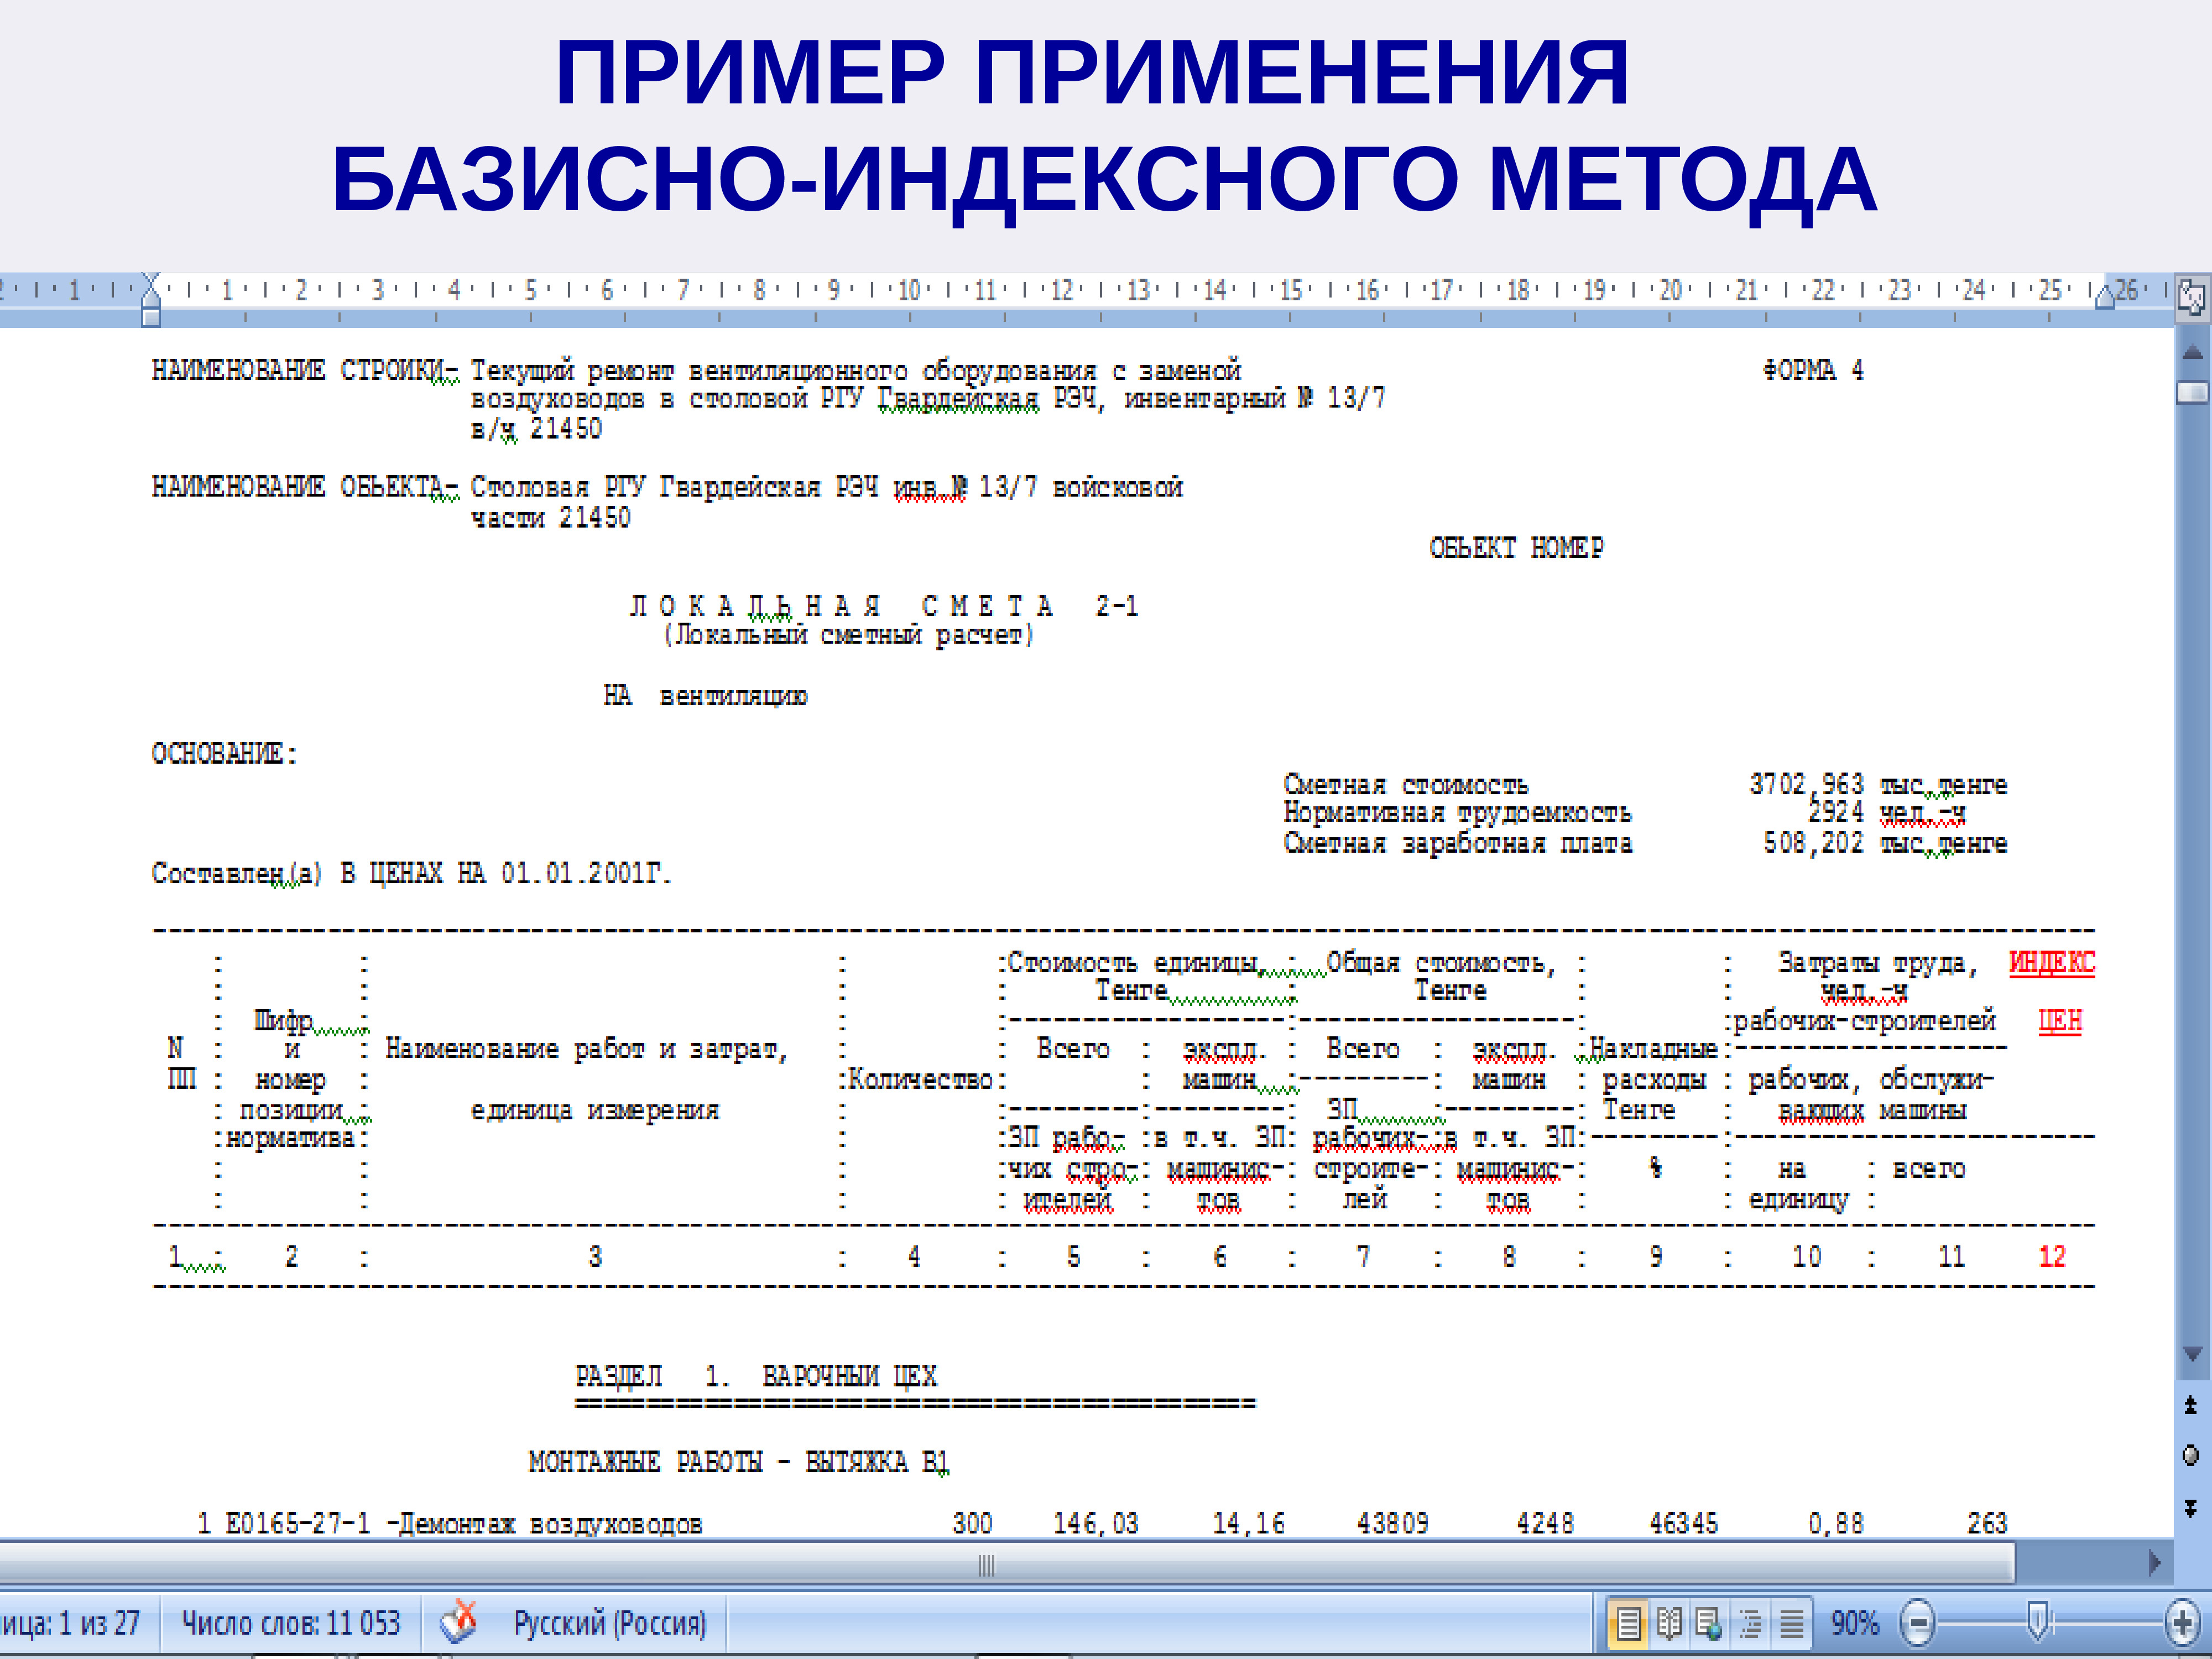This screenshot has height=1659, width=2212.
Task: Click 'МОНТАЖНЫЕ РАБОТЫ - ВЫТЯЖКА В1'
Action: 738,1462
